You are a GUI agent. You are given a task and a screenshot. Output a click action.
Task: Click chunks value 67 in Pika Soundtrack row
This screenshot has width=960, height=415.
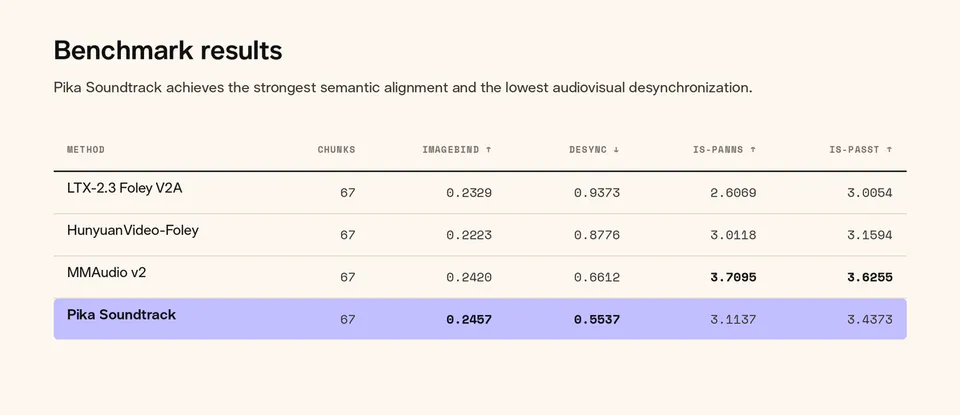pyautogui.click(x=348, y=320)
